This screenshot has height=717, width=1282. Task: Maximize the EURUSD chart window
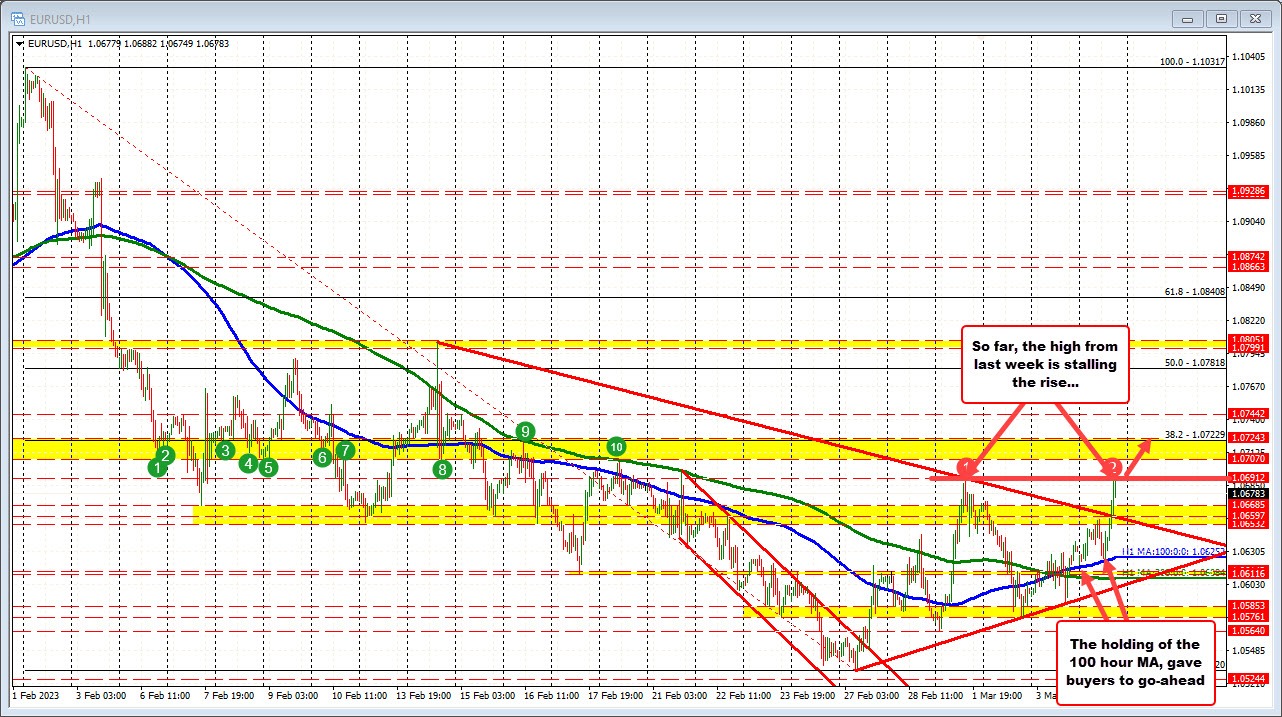click(1221, 17)
